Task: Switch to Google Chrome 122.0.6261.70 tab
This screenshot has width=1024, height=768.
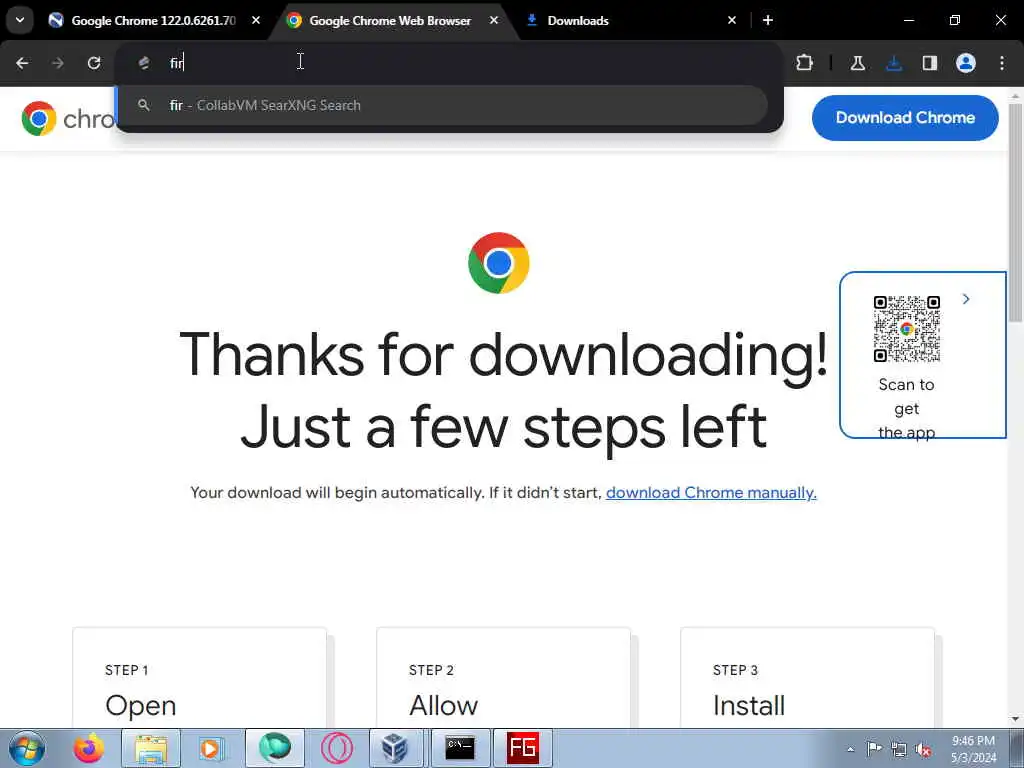Action: 153,20
